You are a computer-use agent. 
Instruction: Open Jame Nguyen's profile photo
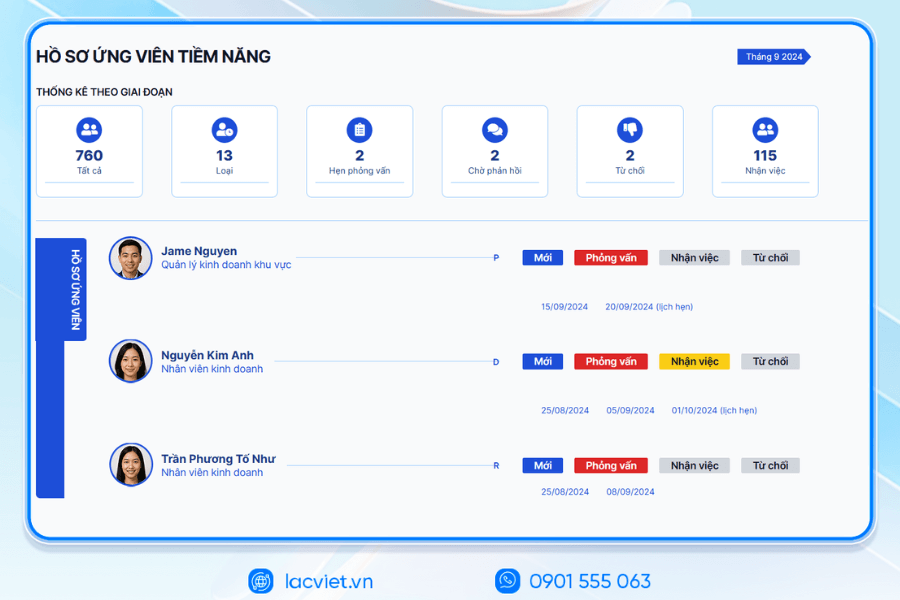tap(130, 258)
